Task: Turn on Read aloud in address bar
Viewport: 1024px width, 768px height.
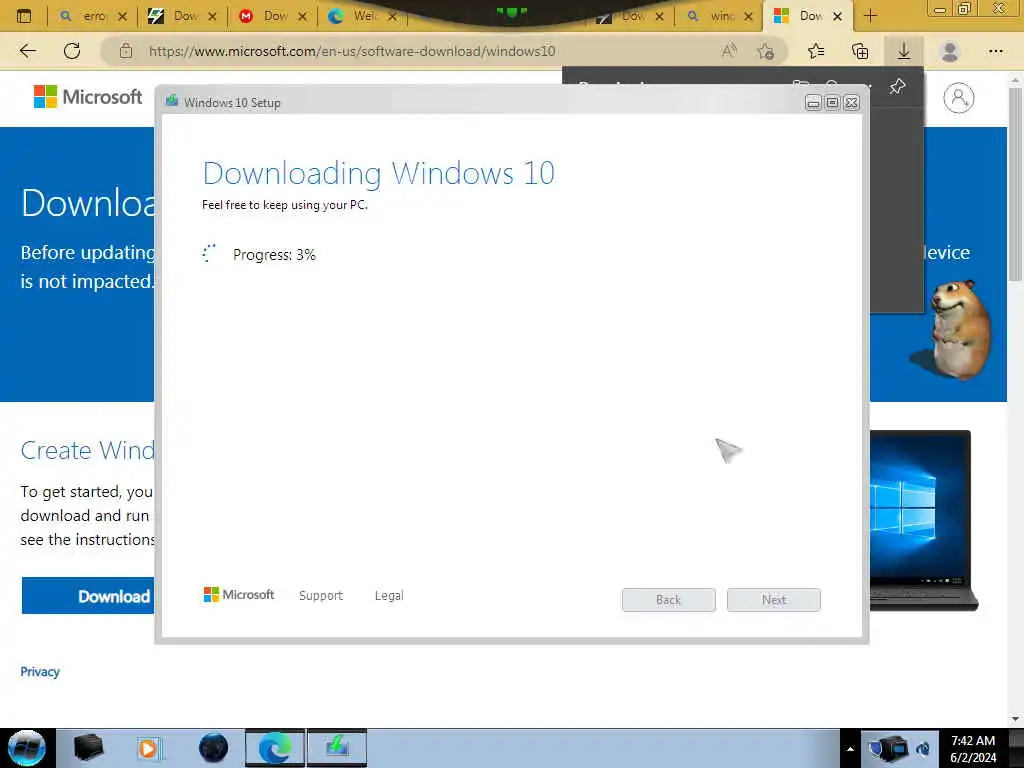Action: click(729, 50)
